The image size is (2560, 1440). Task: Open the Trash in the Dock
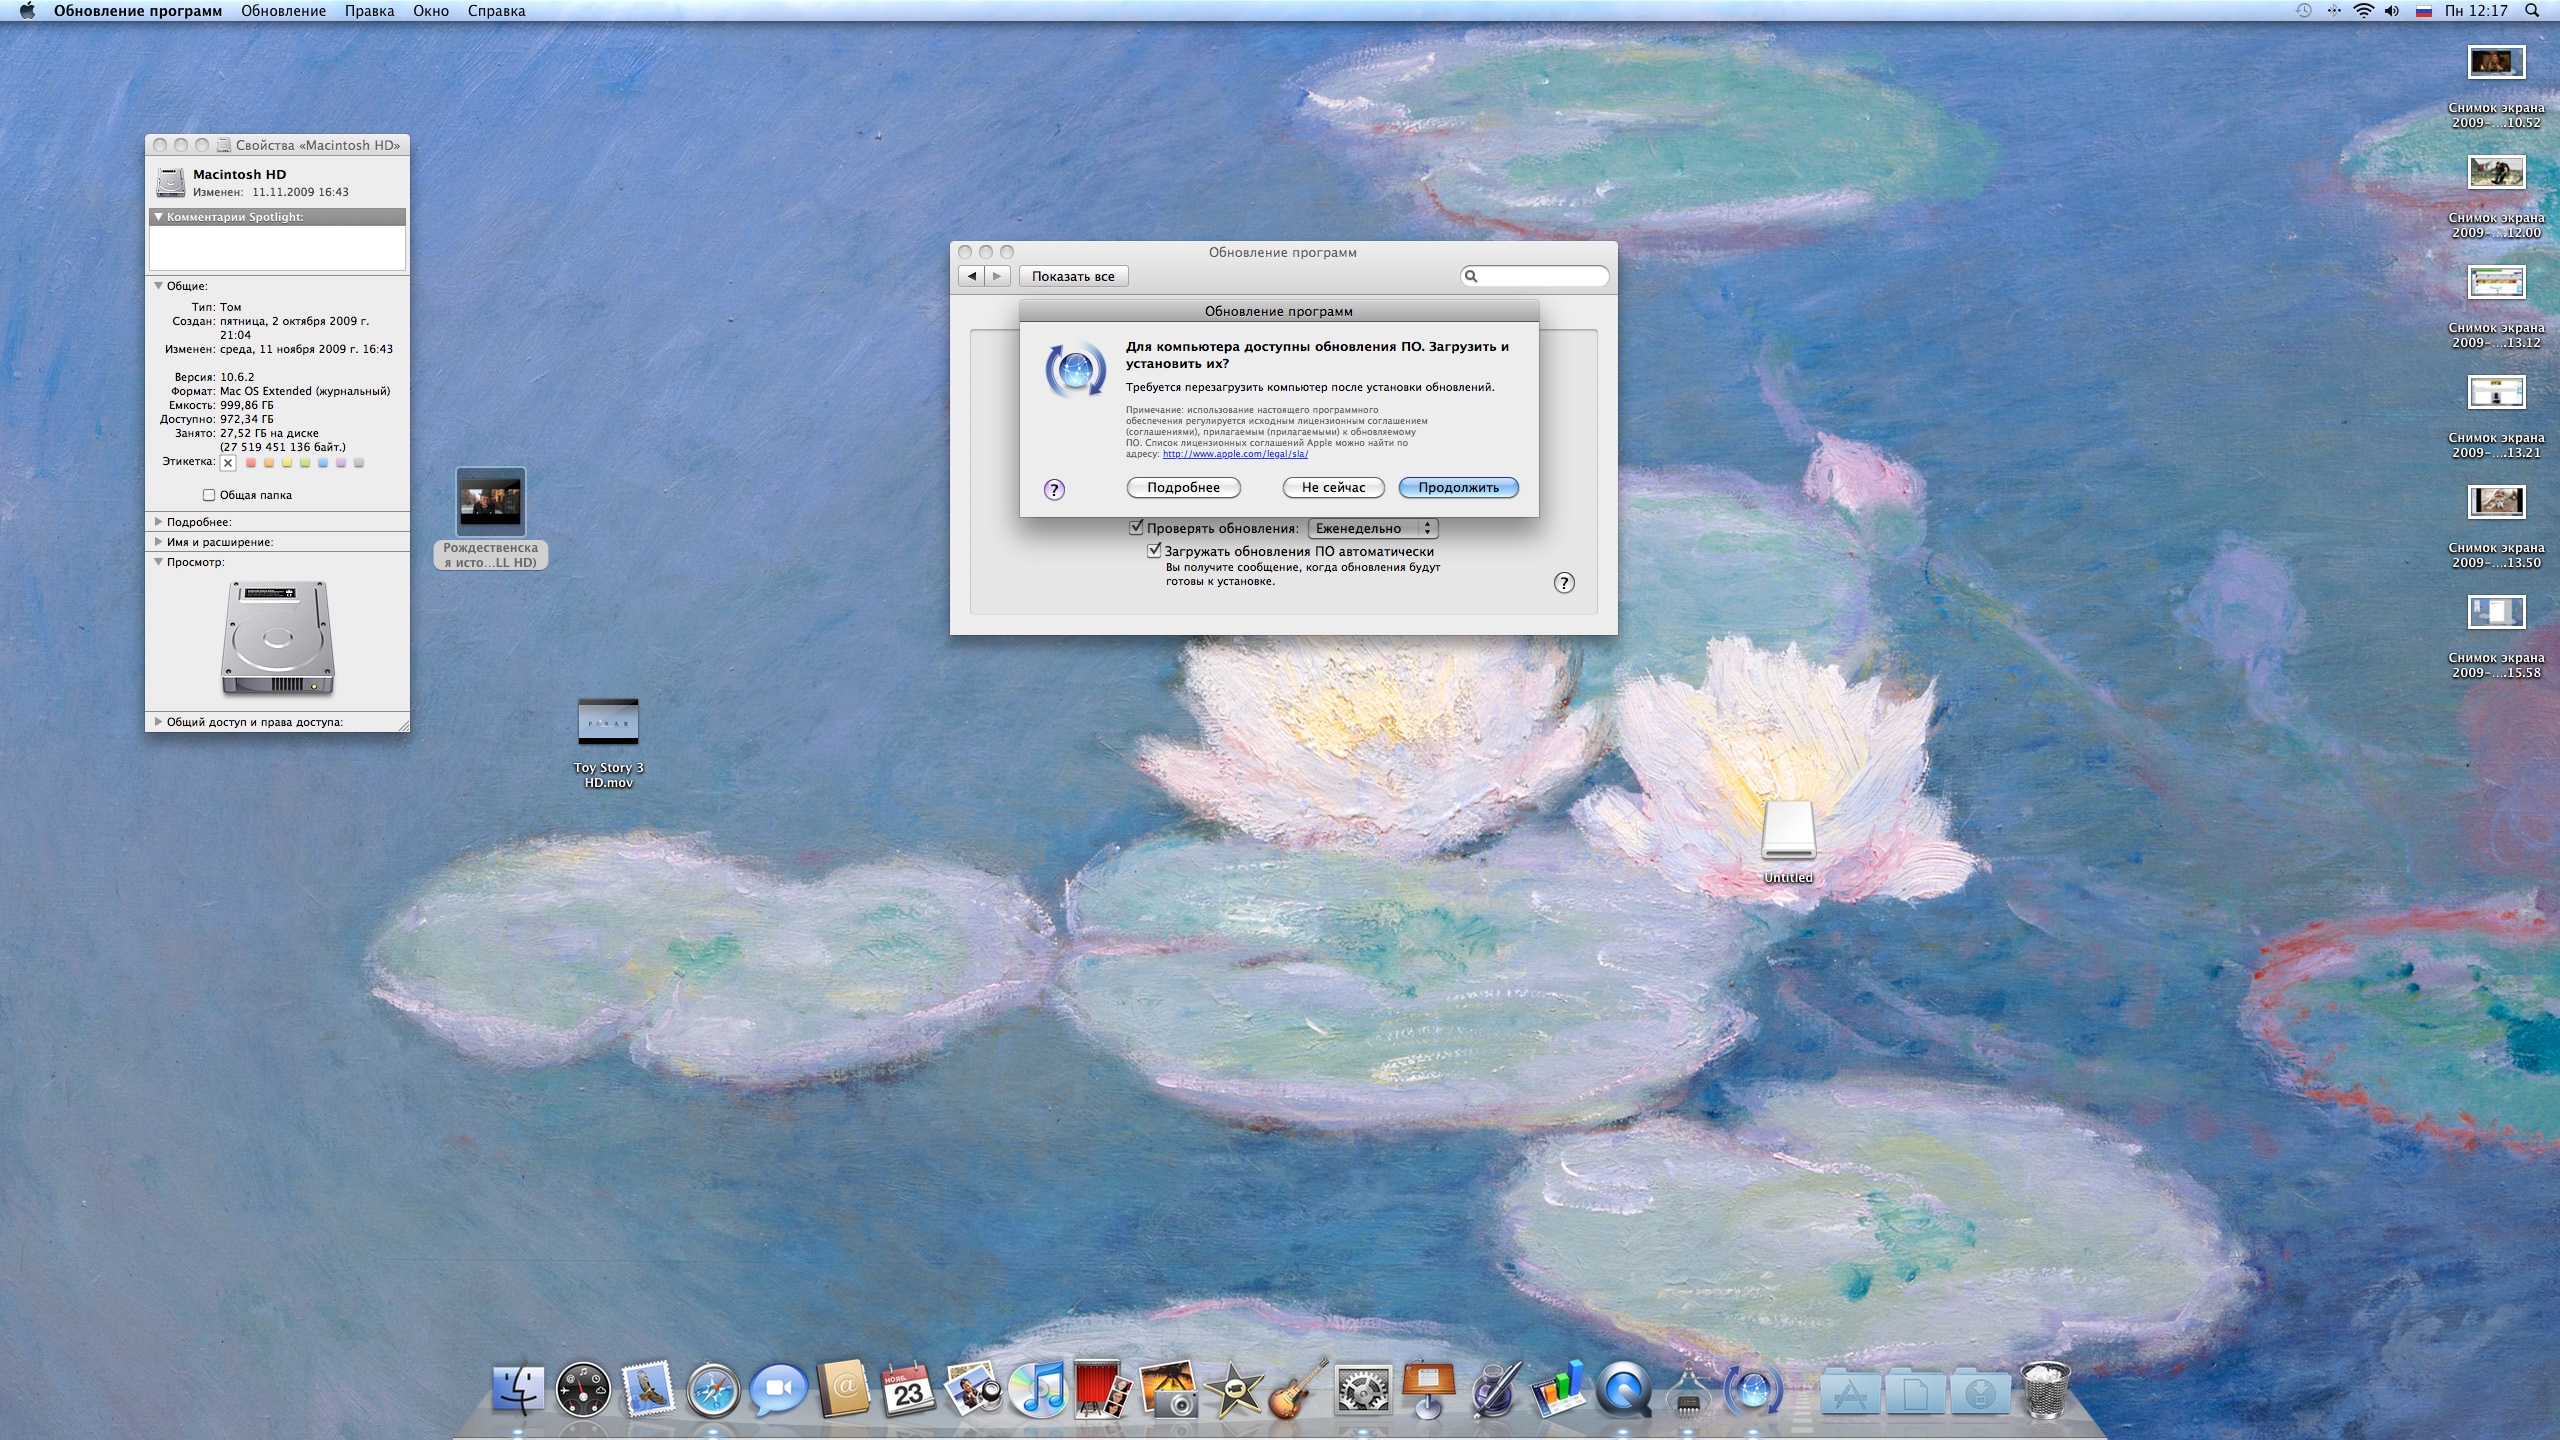pyautogui.click(x=2045, y=1390)
